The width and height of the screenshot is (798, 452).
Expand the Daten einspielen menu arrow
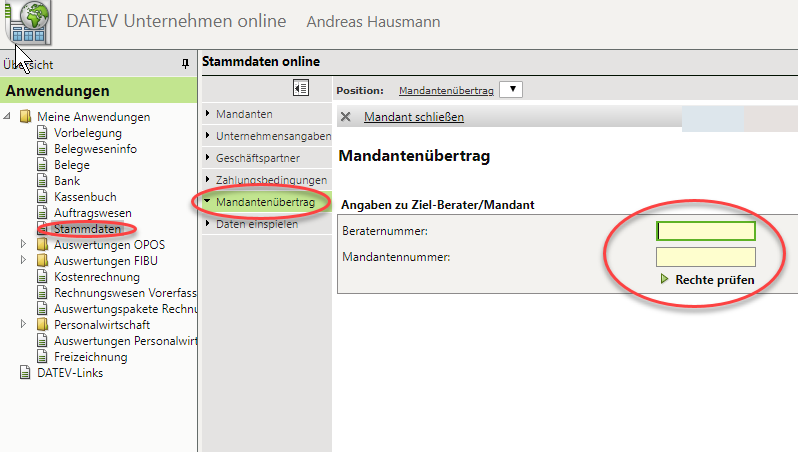(208, 223)
